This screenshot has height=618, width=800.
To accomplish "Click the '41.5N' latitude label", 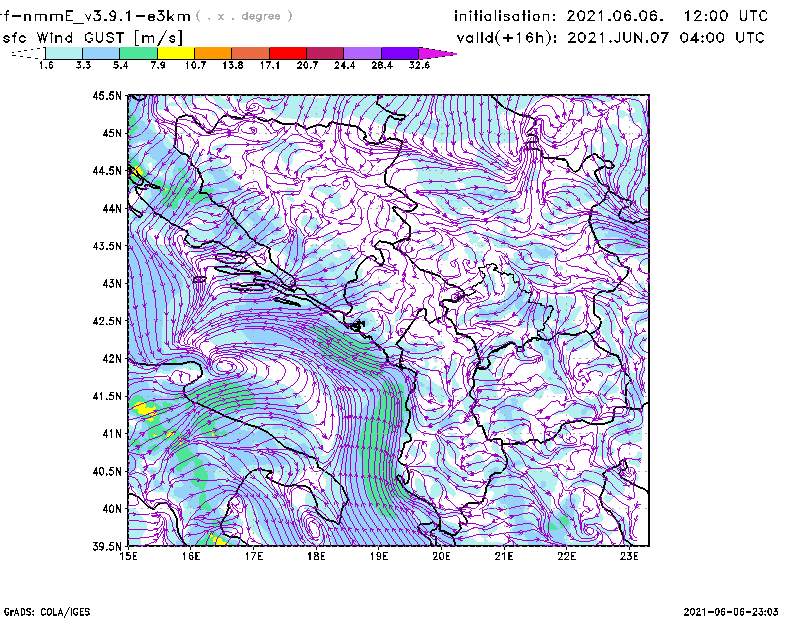I will point(107,396).
